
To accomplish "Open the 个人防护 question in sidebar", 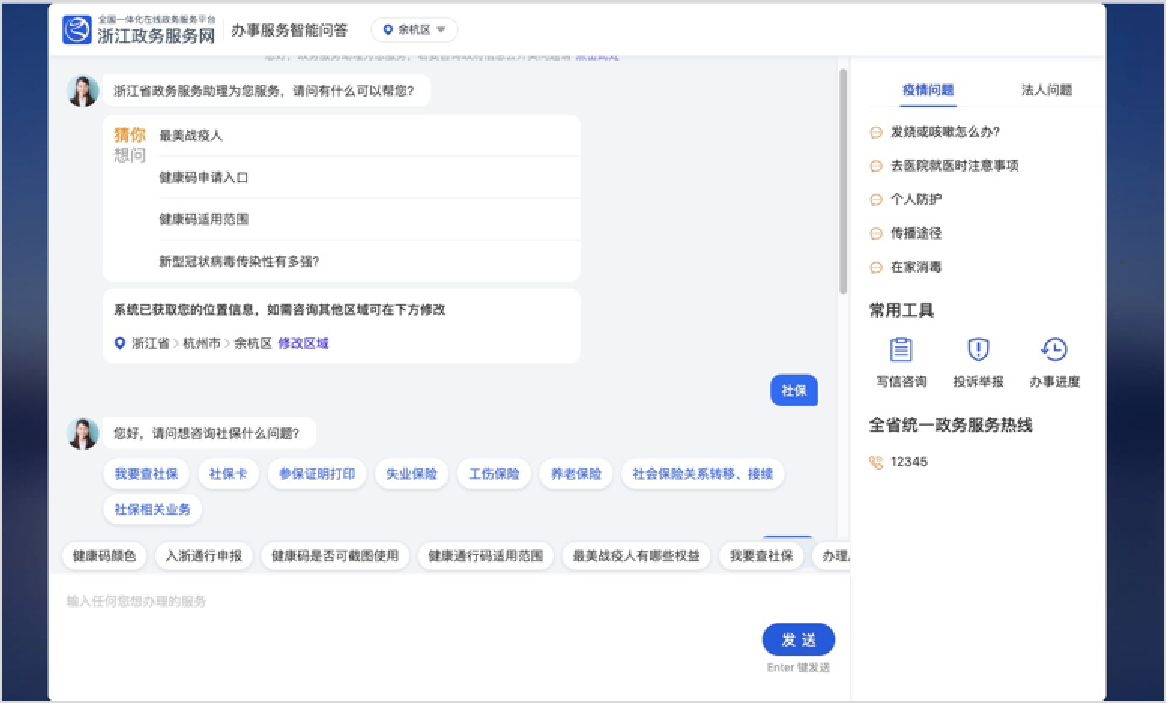I will tap(916, 199).
